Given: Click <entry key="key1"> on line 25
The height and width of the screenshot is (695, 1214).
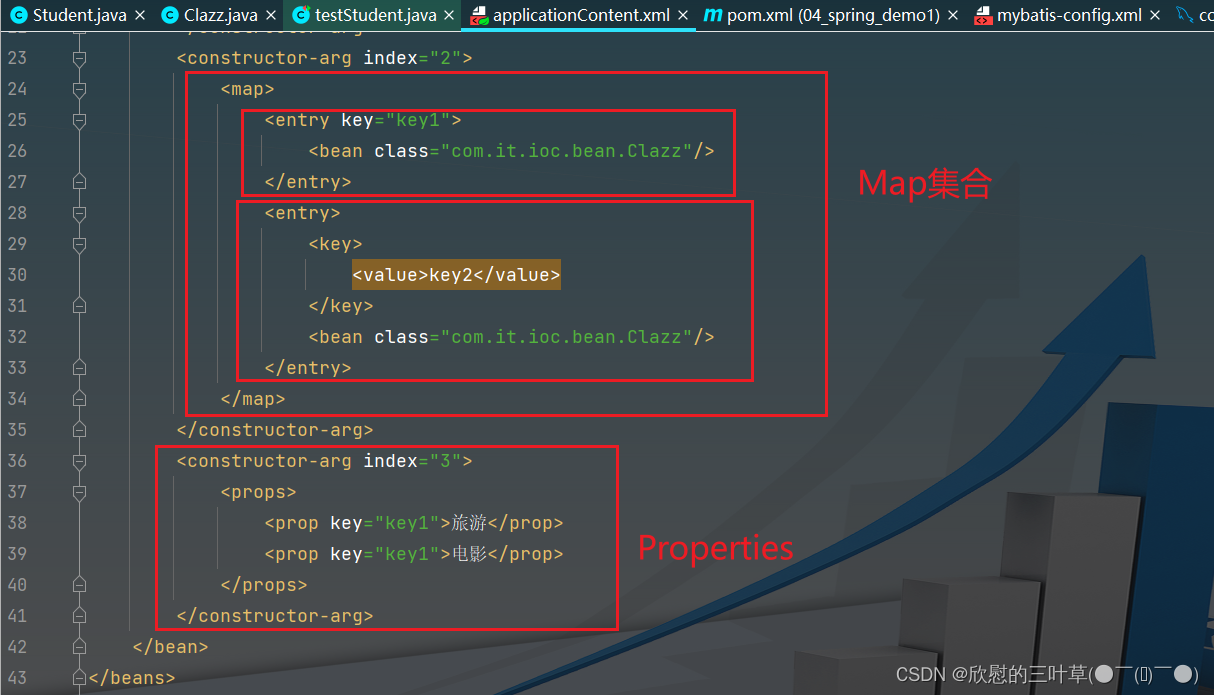Looking at the screenshot, I should click(362, 120).
